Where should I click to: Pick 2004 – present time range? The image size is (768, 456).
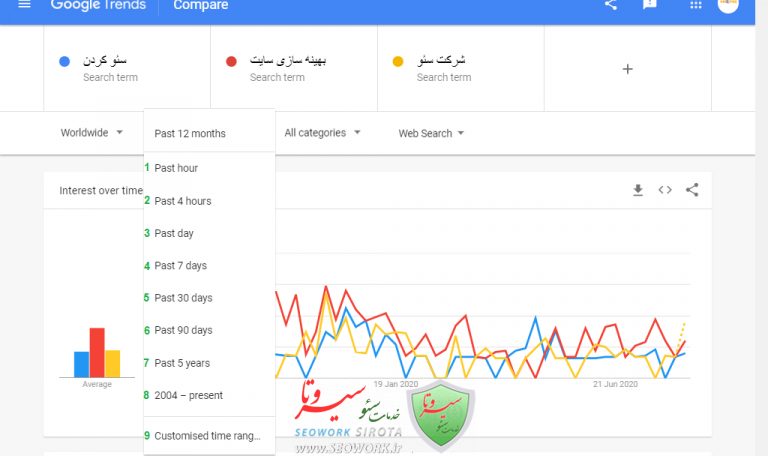(x=189, y=395)
